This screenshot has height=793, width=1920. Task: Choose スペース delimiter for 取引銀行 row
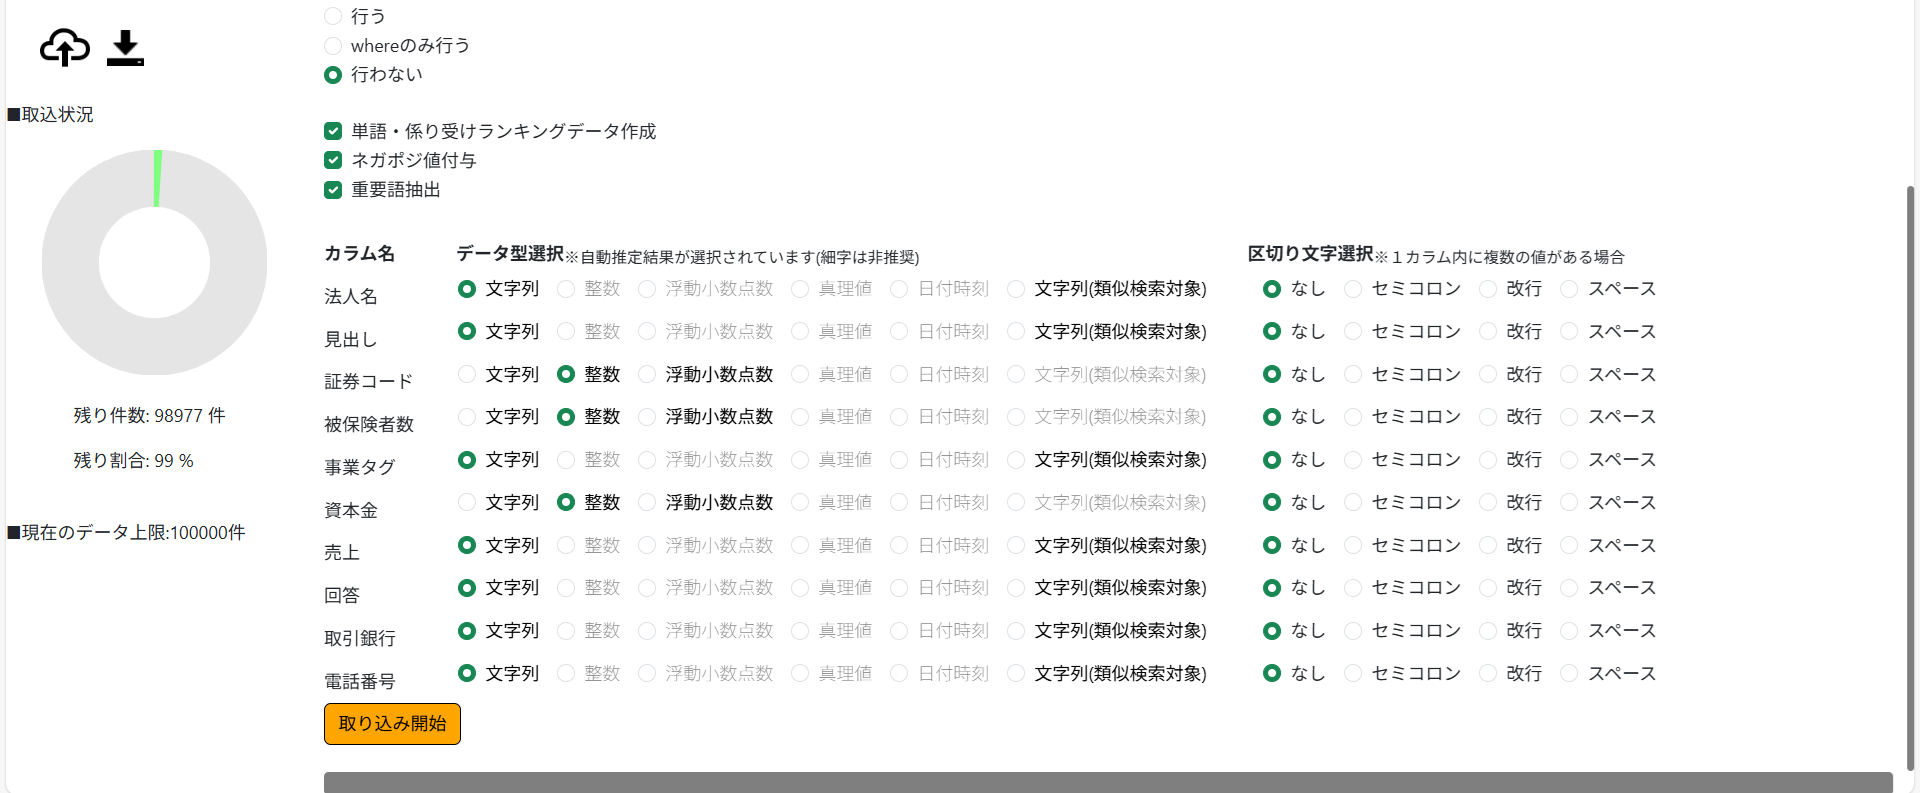click(1569, 631)
